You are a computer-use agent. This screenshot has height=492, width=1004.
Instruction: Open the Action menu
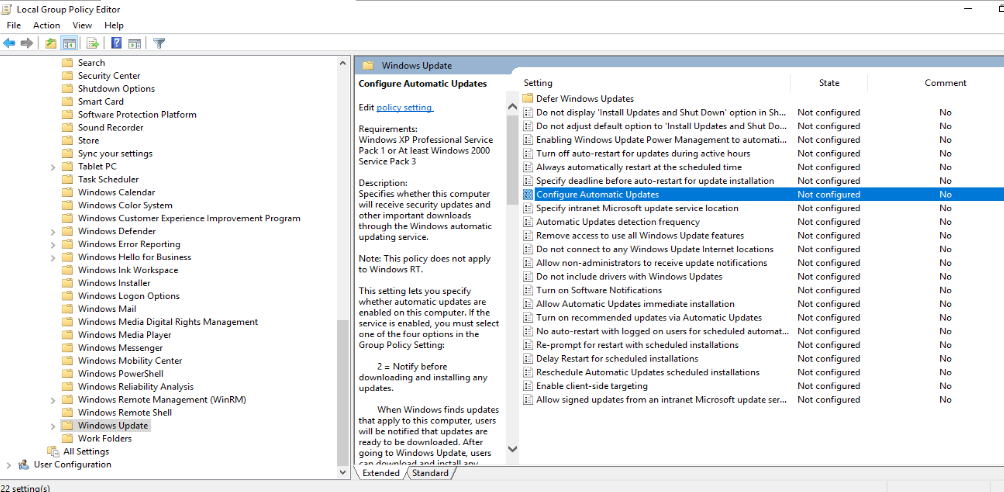[x=47, y=26]
